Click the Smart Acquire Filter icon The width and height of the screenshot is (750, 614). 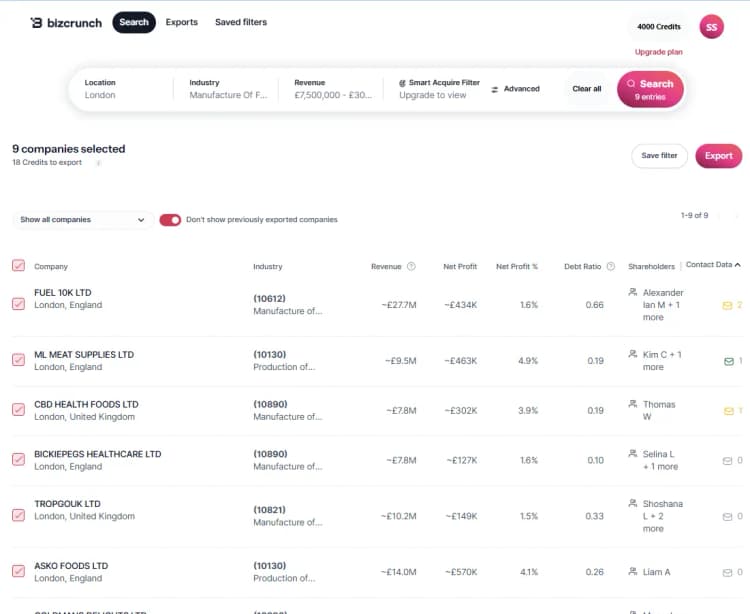[402, 83]
